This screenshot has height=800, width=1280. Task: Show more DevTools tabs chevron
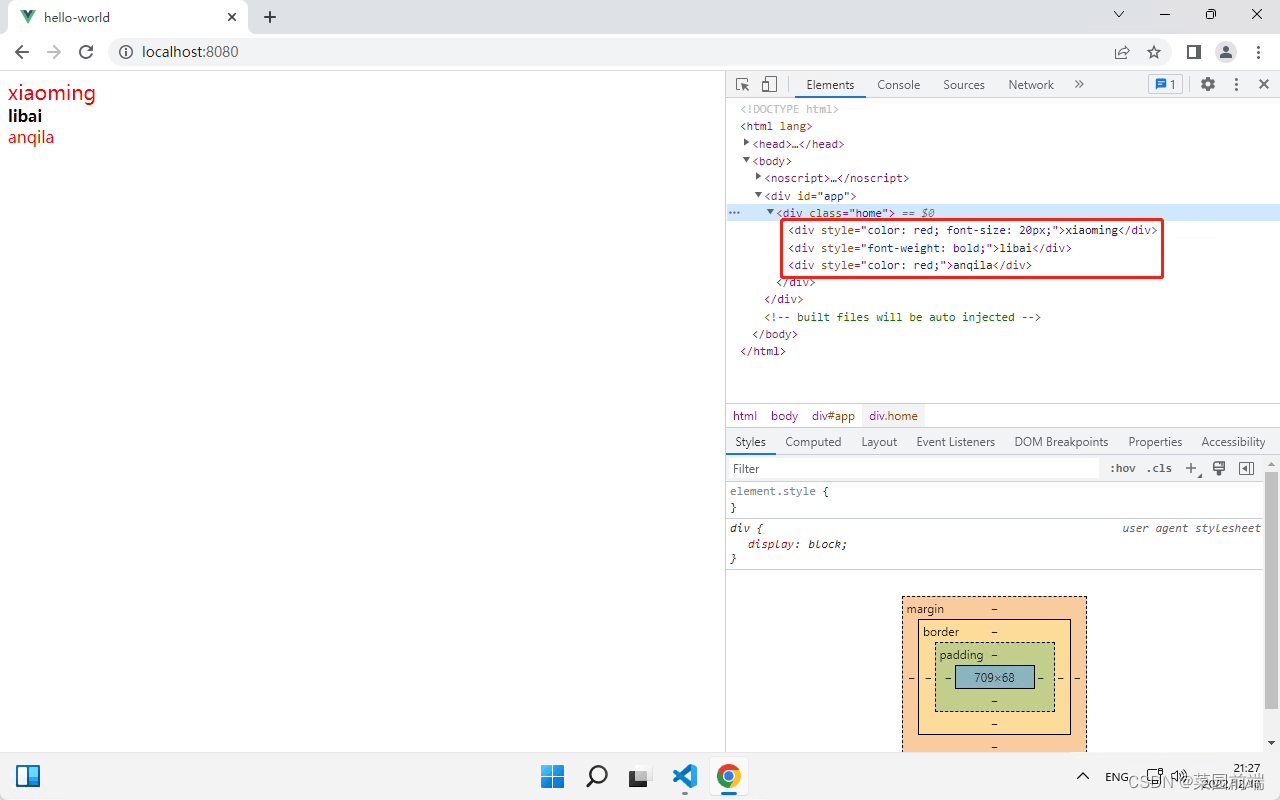1079,85
